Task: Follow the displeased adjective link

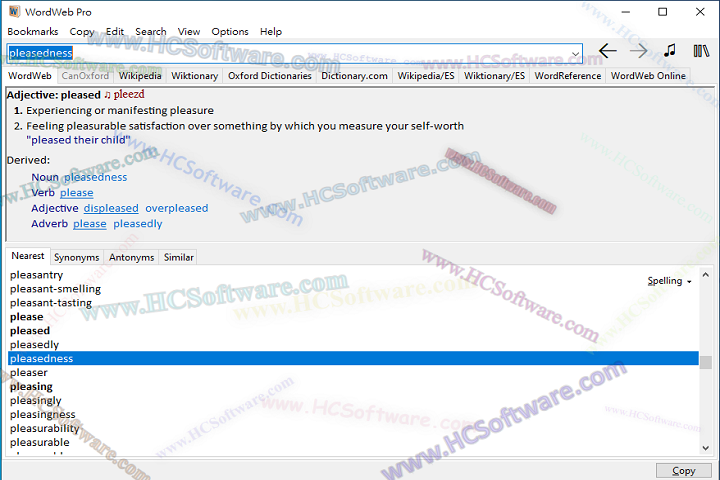Action: coord(111,209)
